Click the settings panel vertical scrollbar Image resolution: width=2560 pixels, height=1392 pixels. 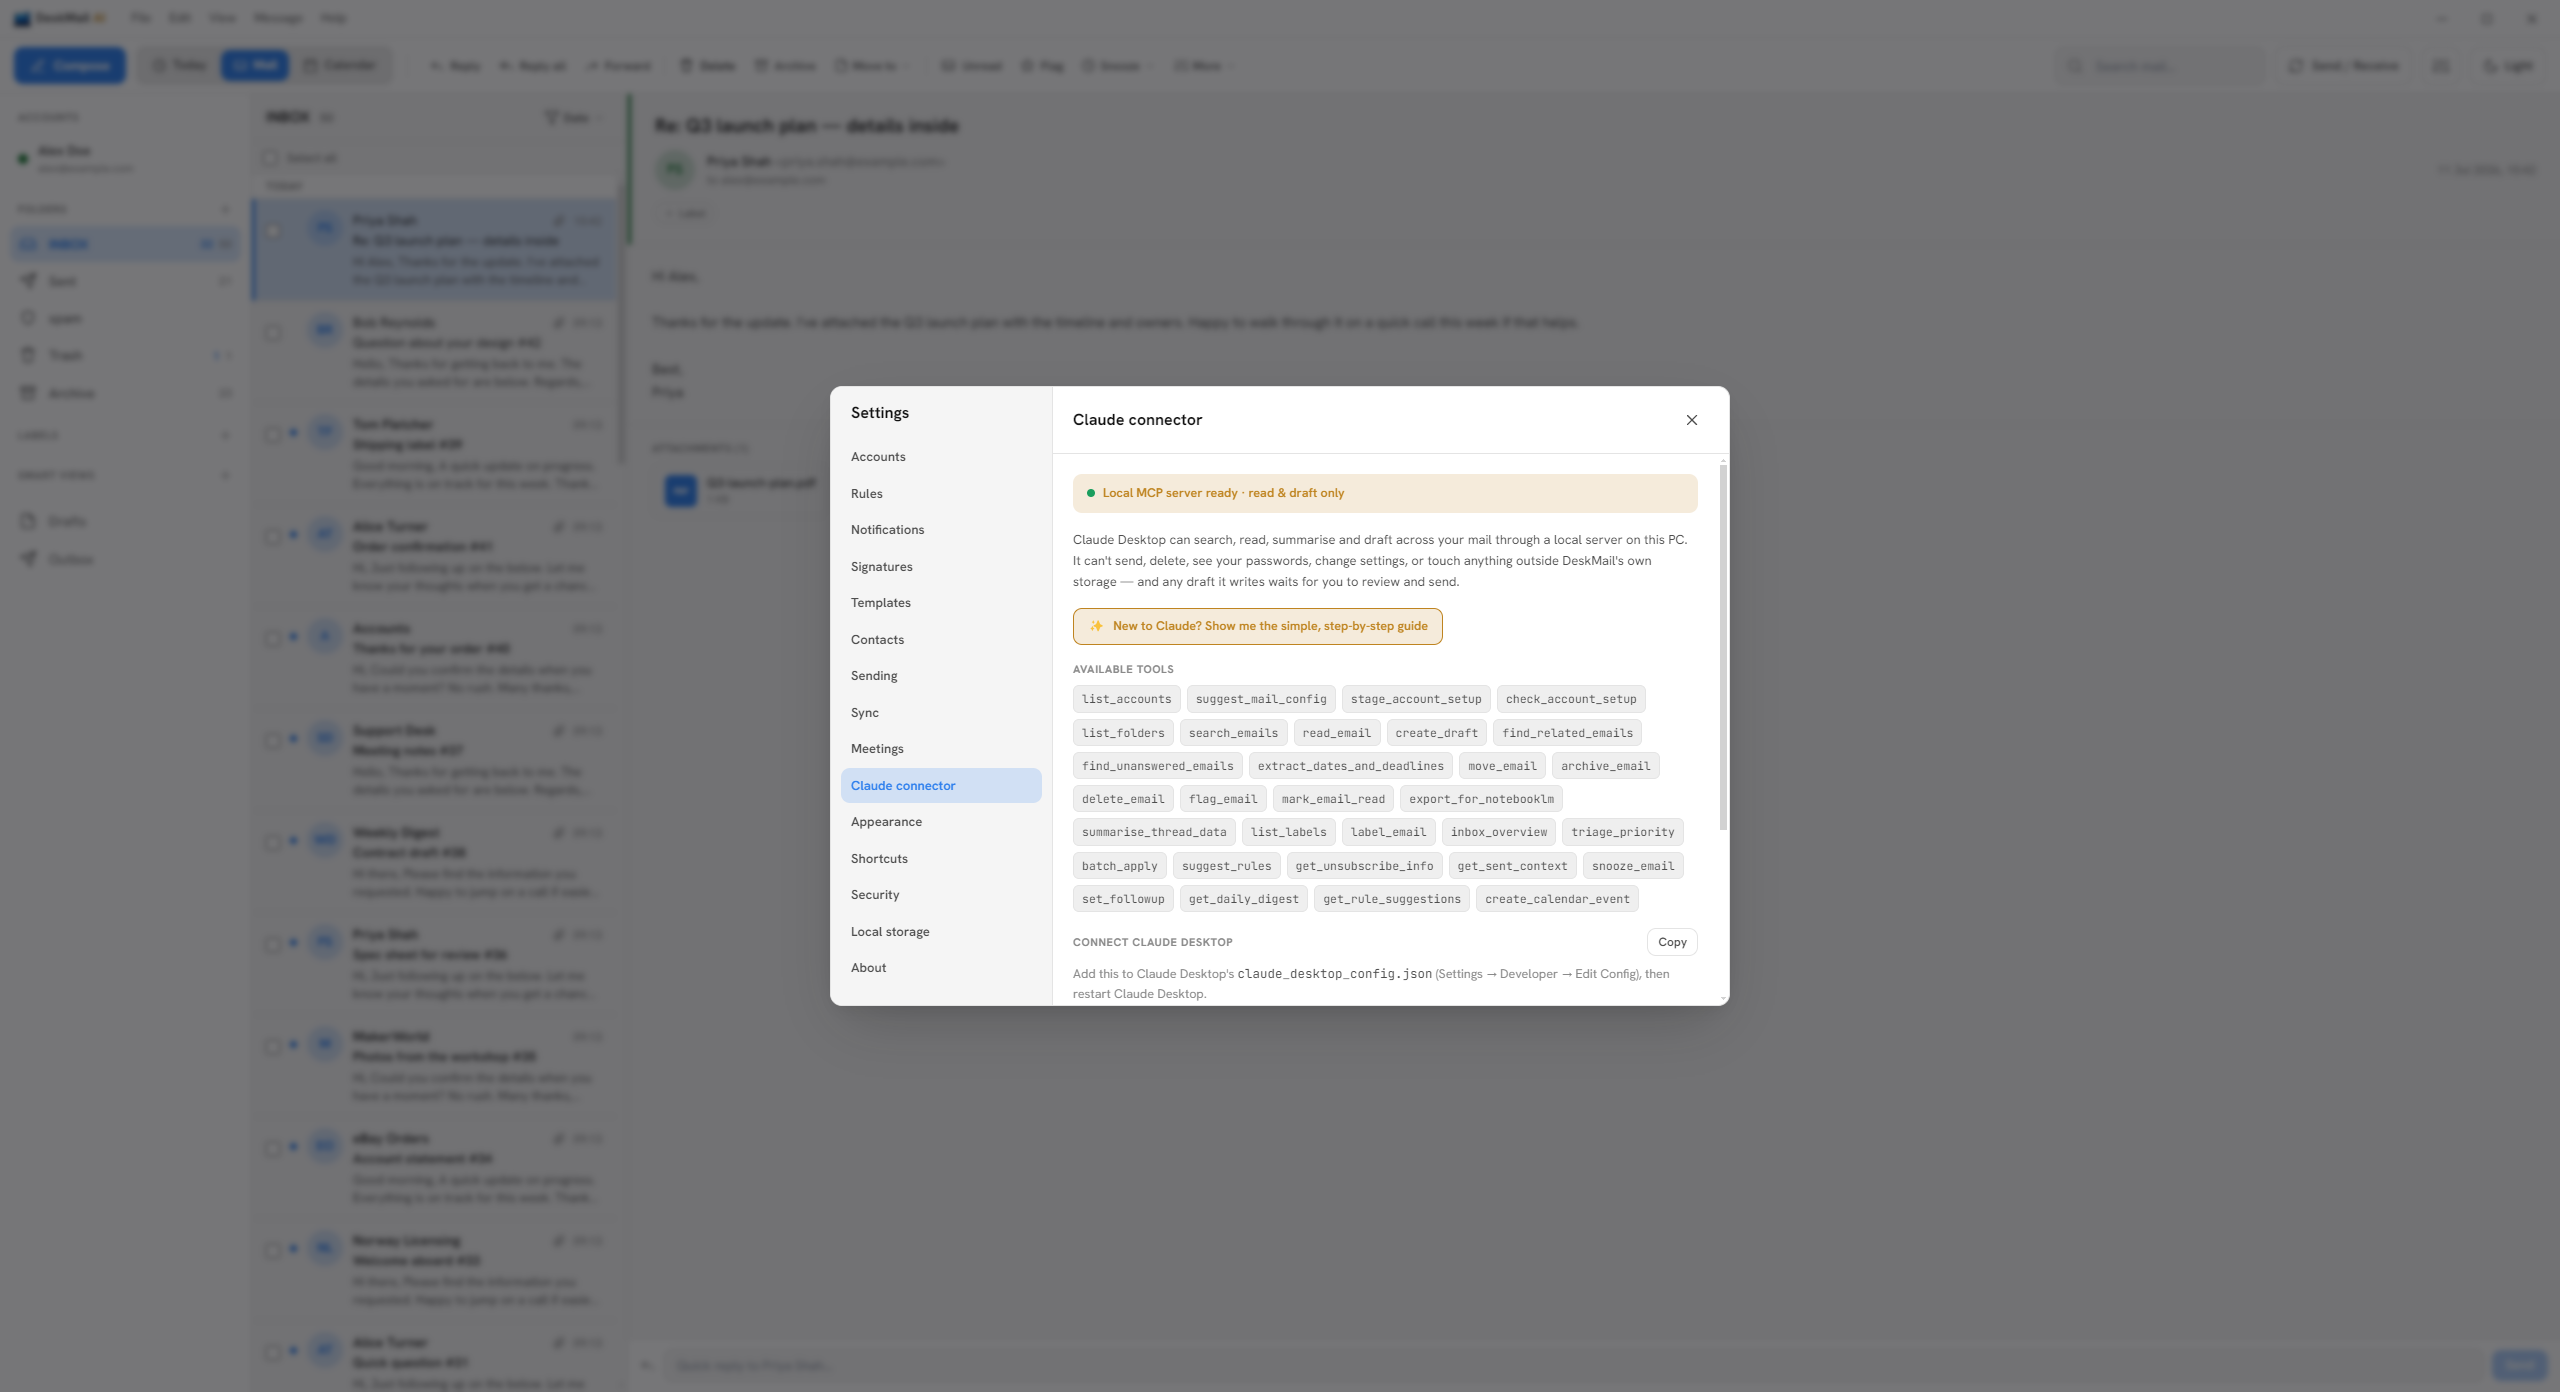tap(1722, 648)
